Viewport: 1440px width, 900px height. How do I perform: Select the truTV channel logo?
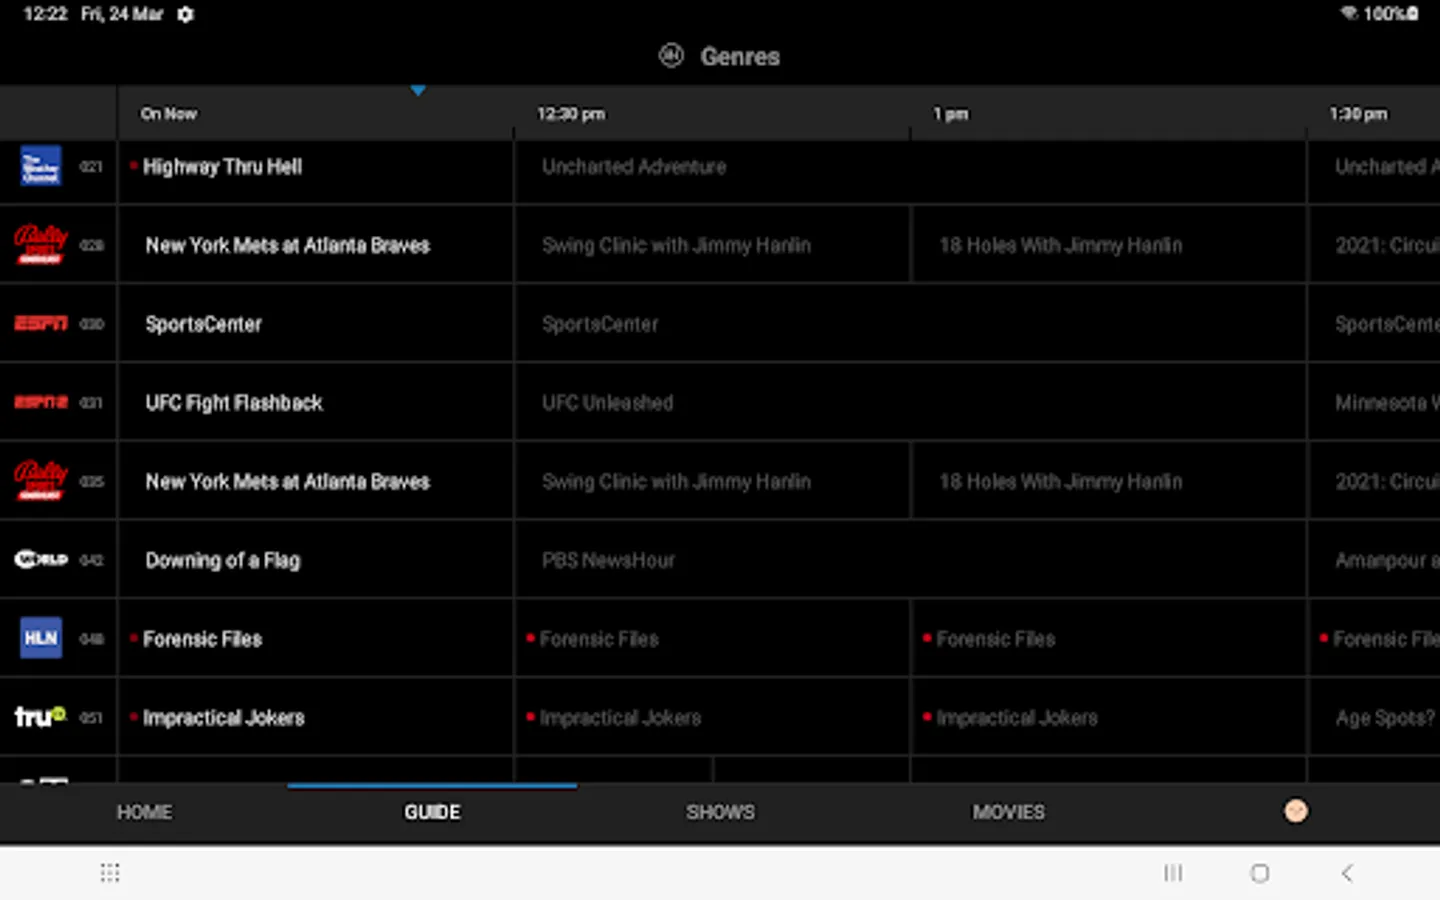40,716
